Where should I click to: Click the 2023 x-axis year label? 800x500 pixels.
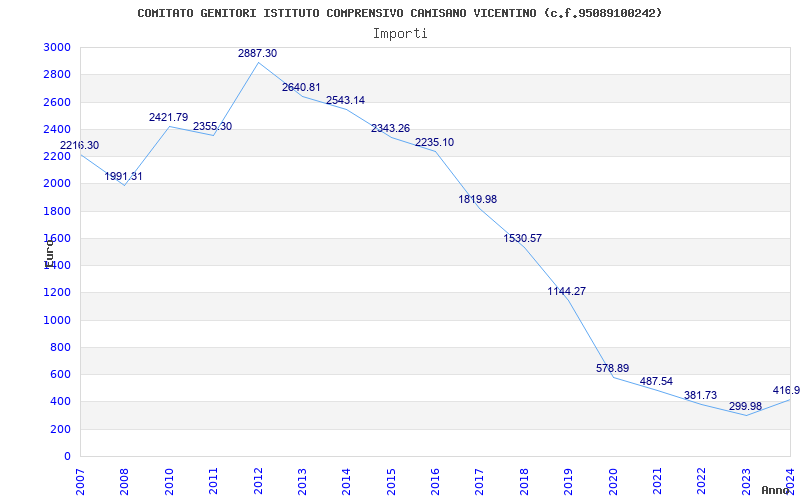746,481
